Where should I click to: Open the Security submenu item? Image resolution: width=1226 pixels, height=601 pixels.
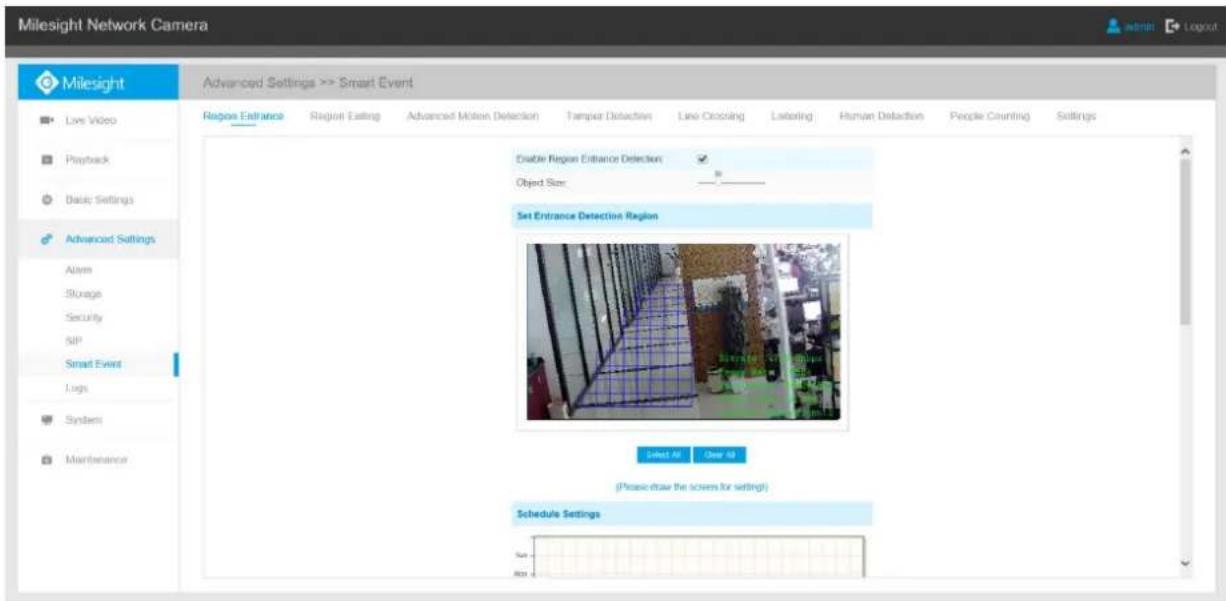click(x=83, y=317)
